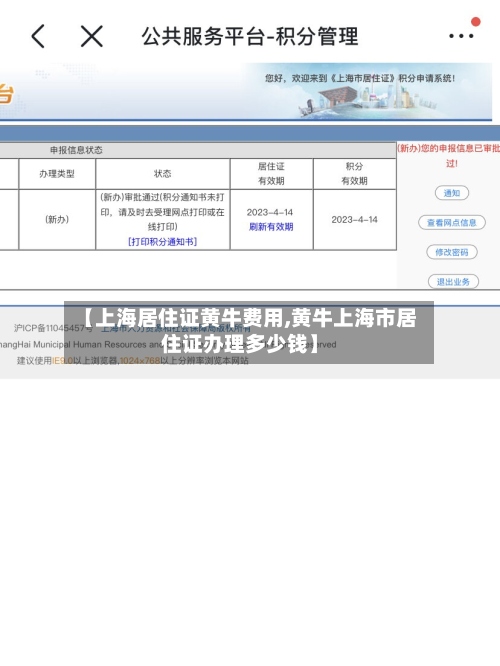The width and height of the screenshot is (500, 666).
Task: Click the red 申报信息已审批通过 notice
Action: (x=449, y=155)
